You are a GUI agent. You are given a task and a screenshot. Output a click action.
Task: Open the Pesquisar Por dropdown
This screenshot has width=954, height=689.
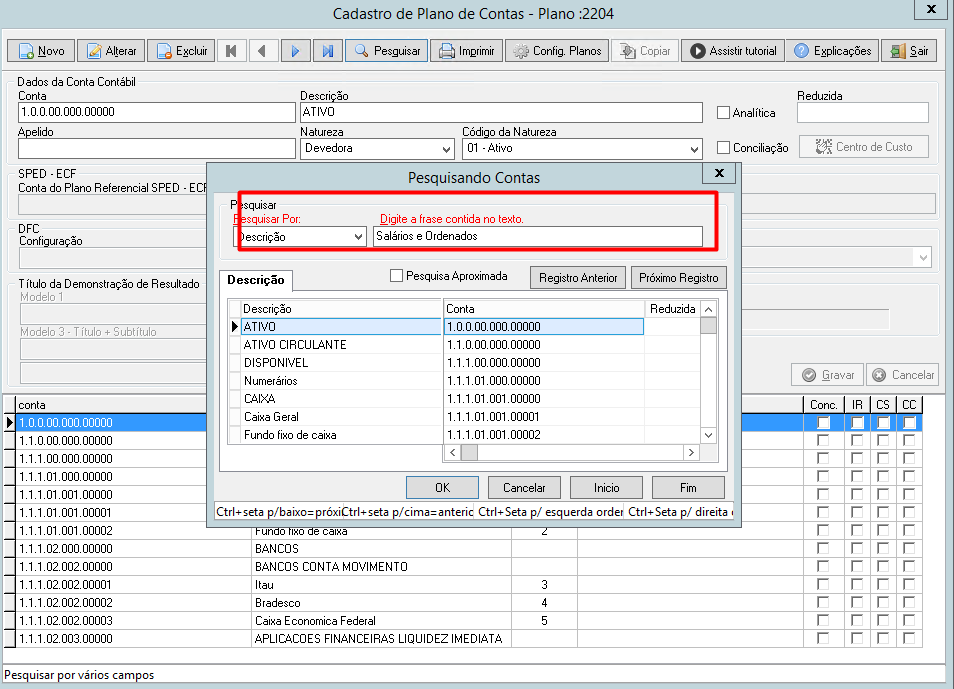pyautogui.click(x=358, y=237)
